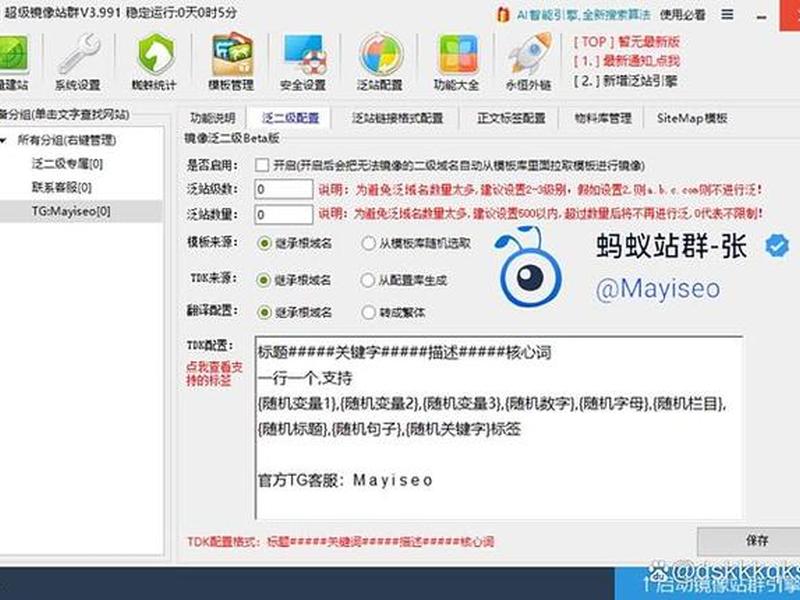This screenshot has width=800, height=600.
Task: Click 启动镜像站群引擎 blue button
Action: coord(707,584)
